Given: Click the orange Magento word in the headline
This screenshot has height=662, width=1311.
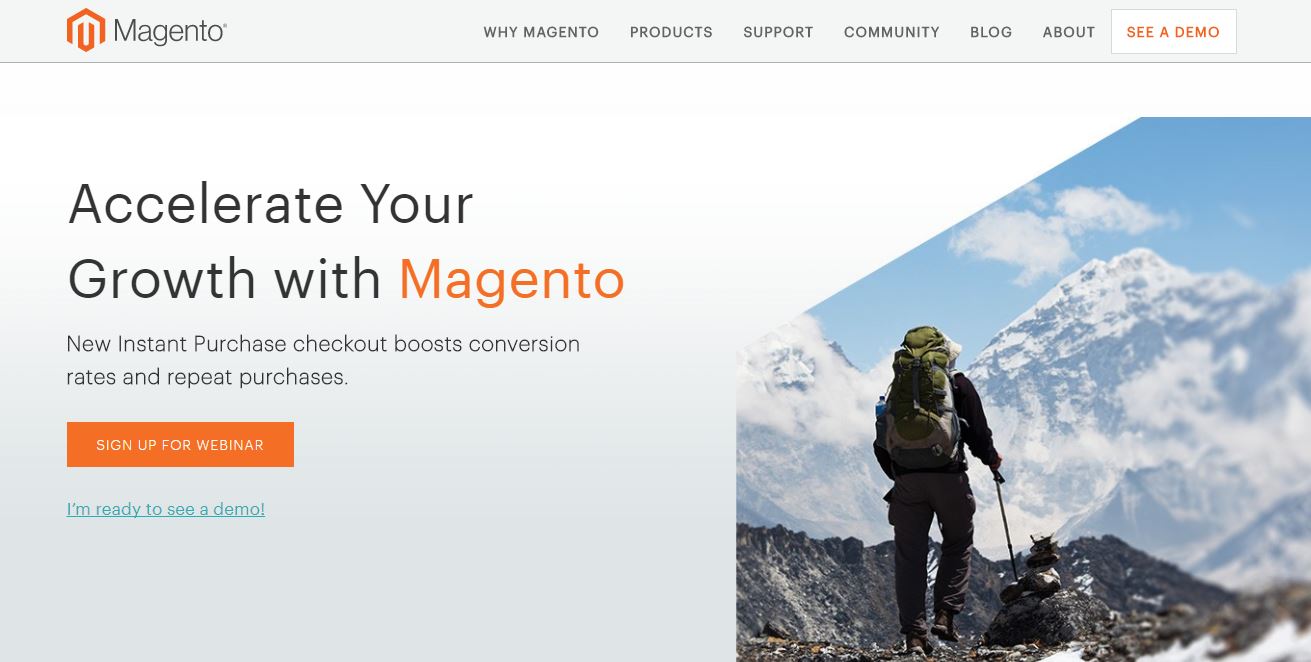Looking at the screenshot, I should [512, 279].
